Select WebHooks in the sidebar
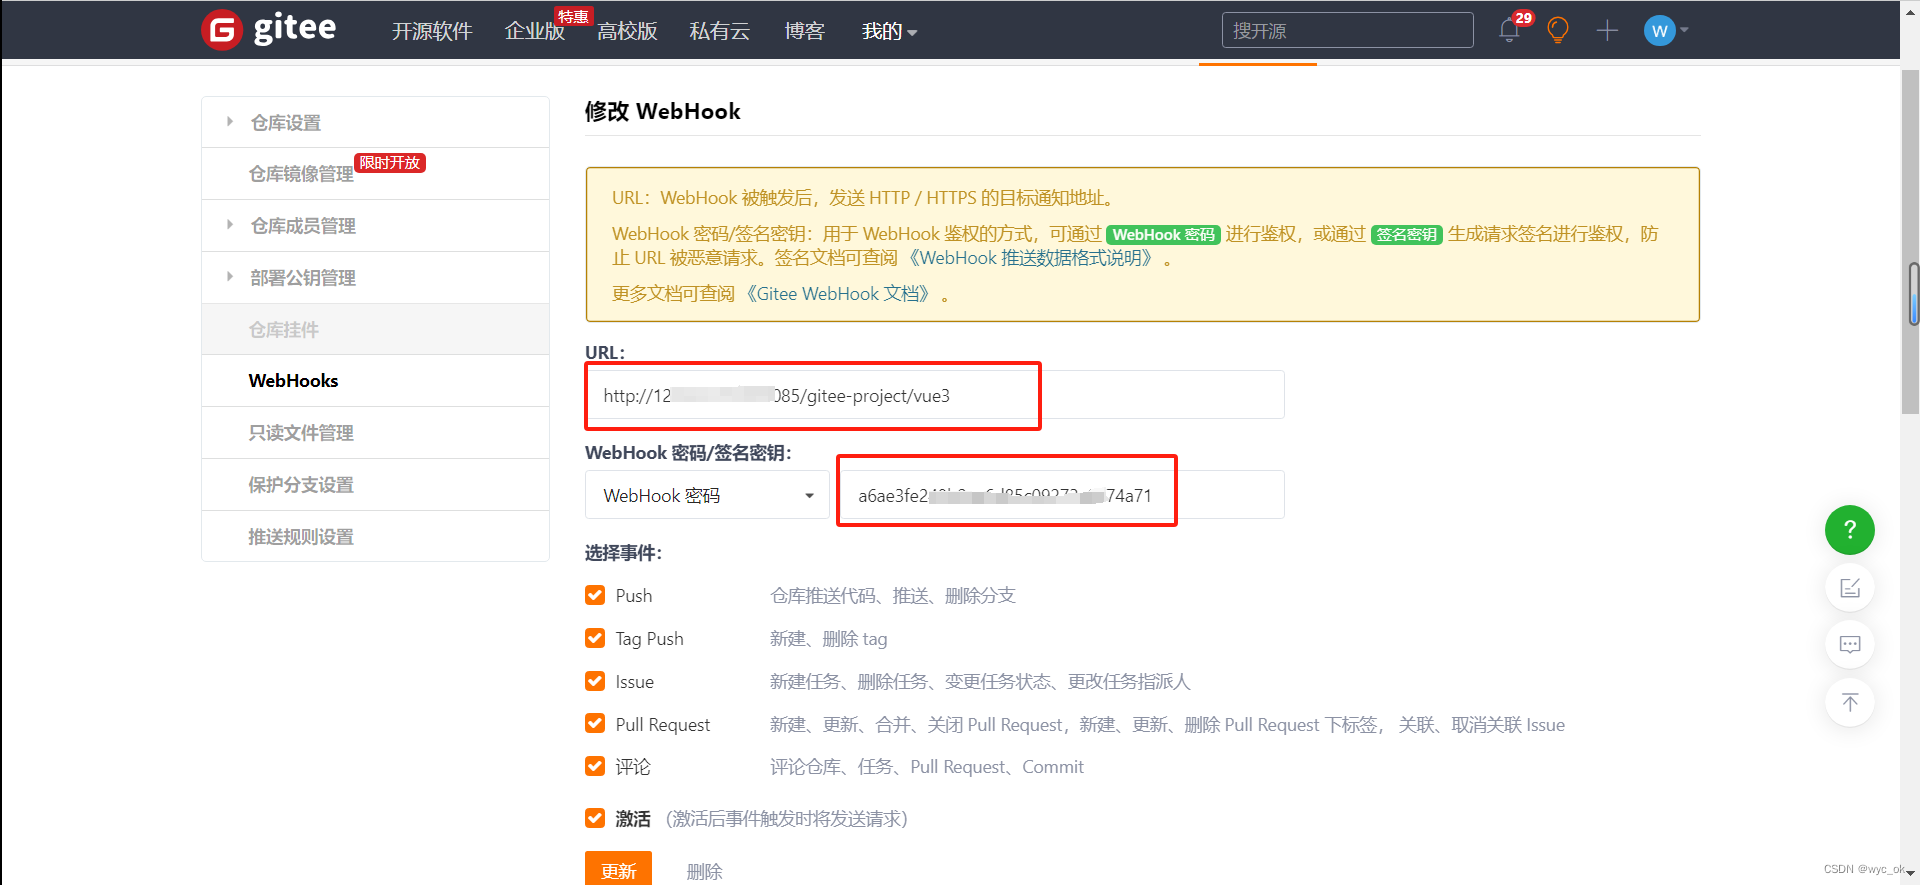Screen dimensions: 1920x885 pos(375,381)
